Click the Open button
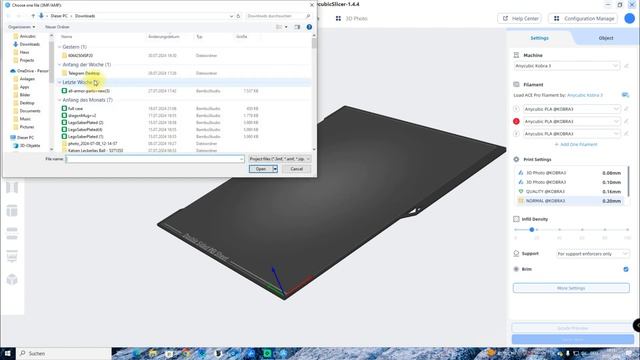 click(261, 169)
